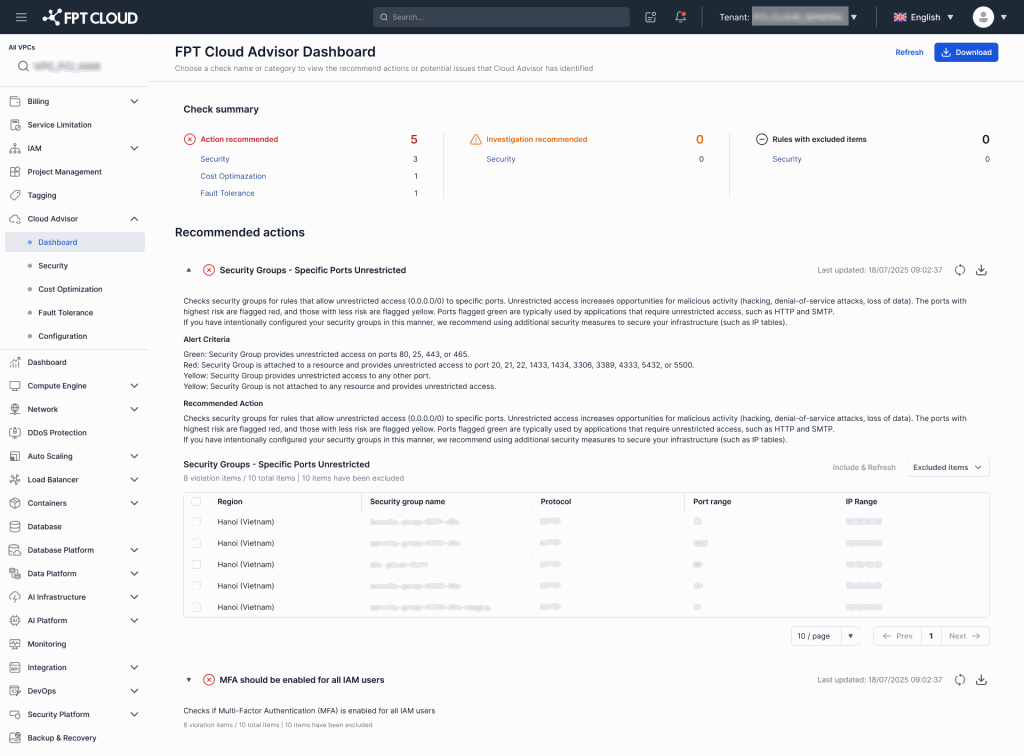Image resolution: width=1024 pixels, height=756 pixels.
Task: Click the VPC search magnifier icon
Action: [x=23, y=66]
